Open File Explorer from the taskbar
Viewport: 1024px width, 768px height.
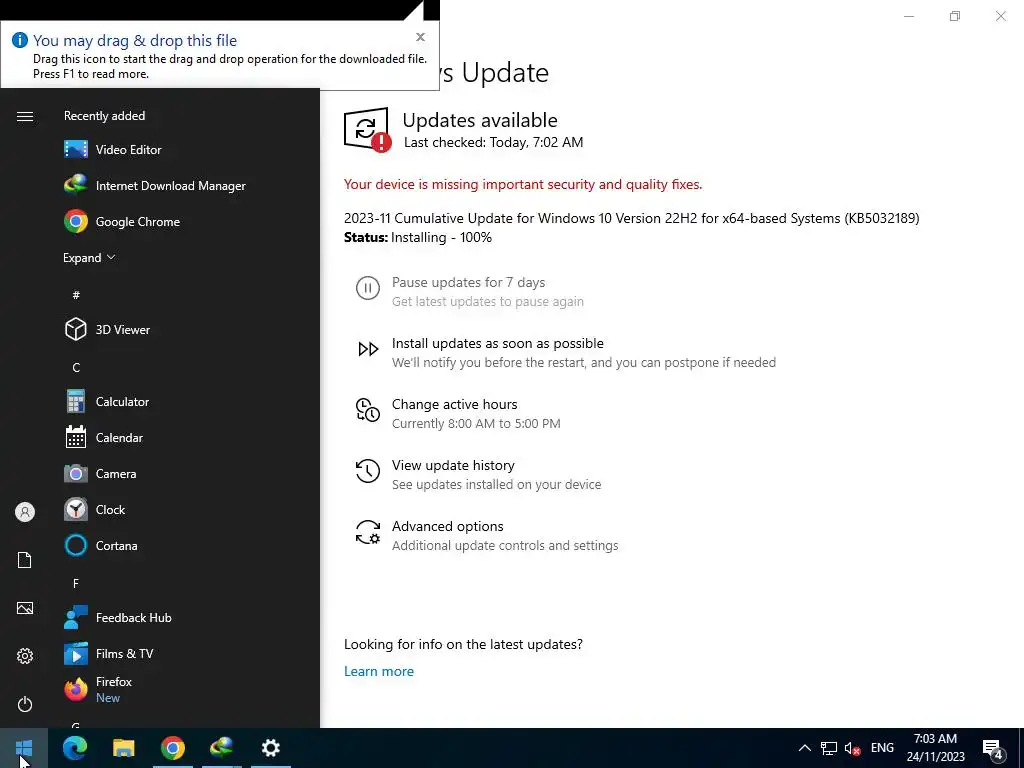(x=123, y=748)
